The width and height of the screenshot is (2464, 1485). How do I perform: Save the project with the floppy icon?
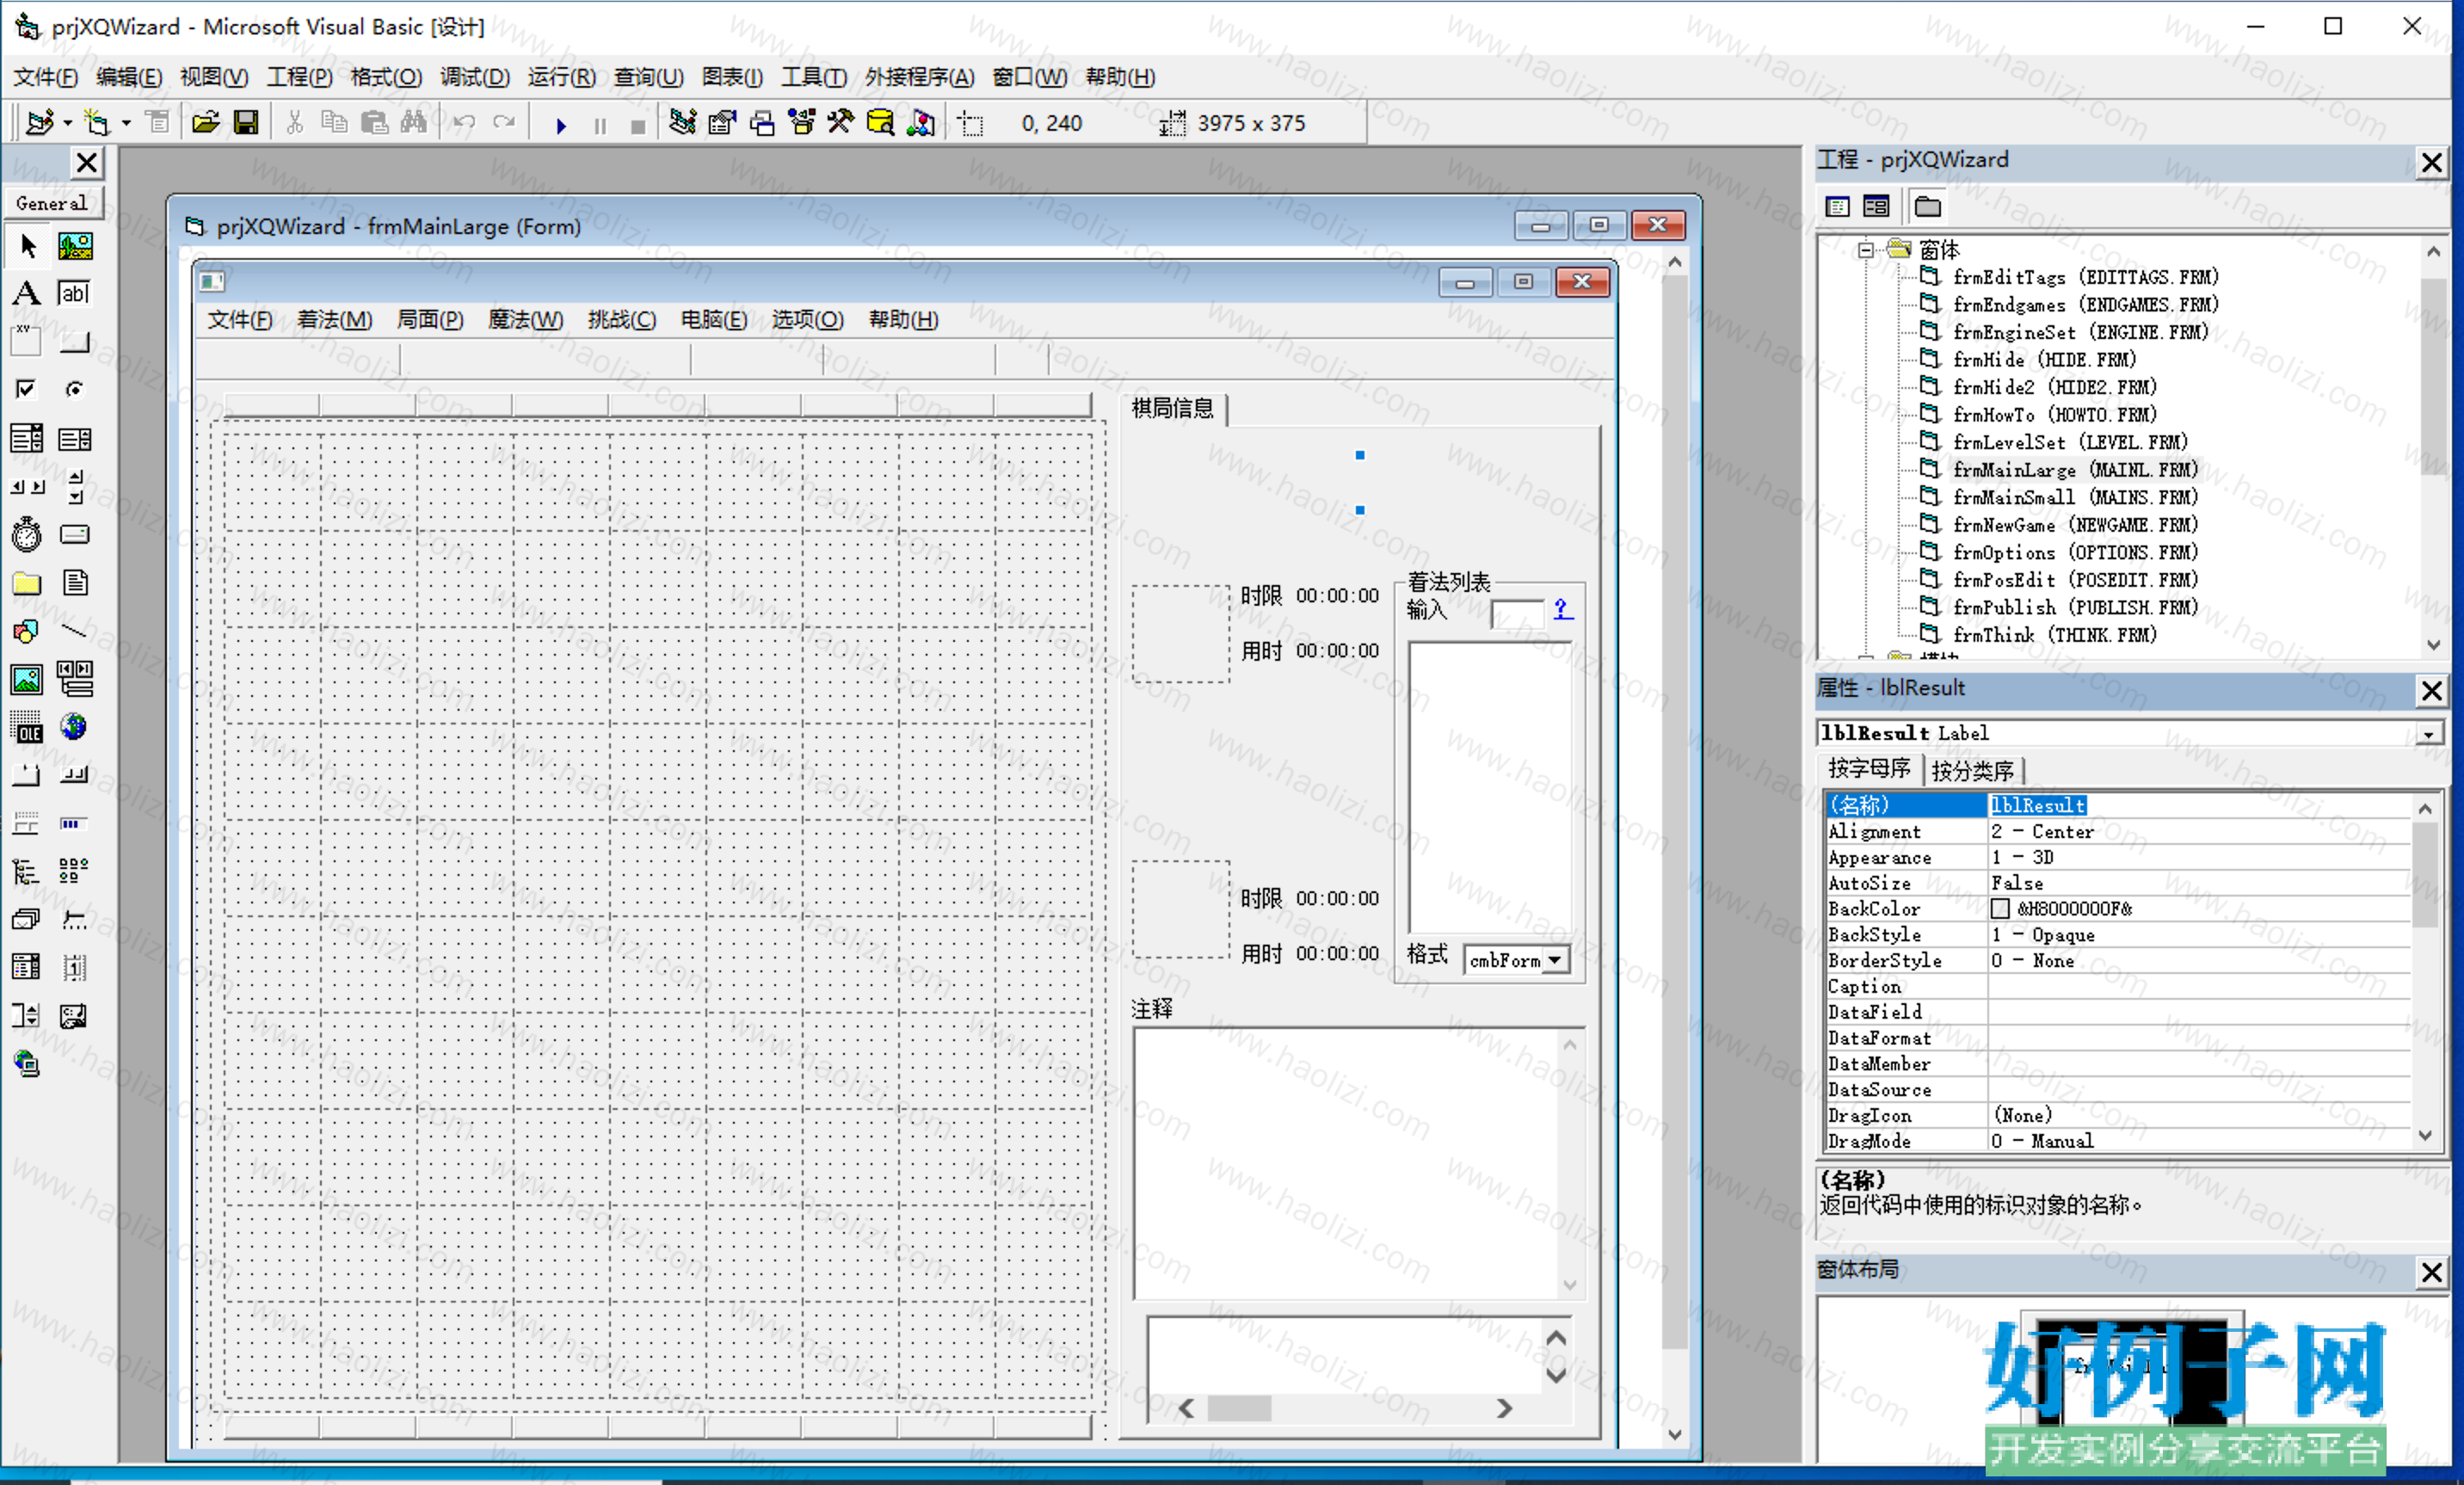(246, 123)
